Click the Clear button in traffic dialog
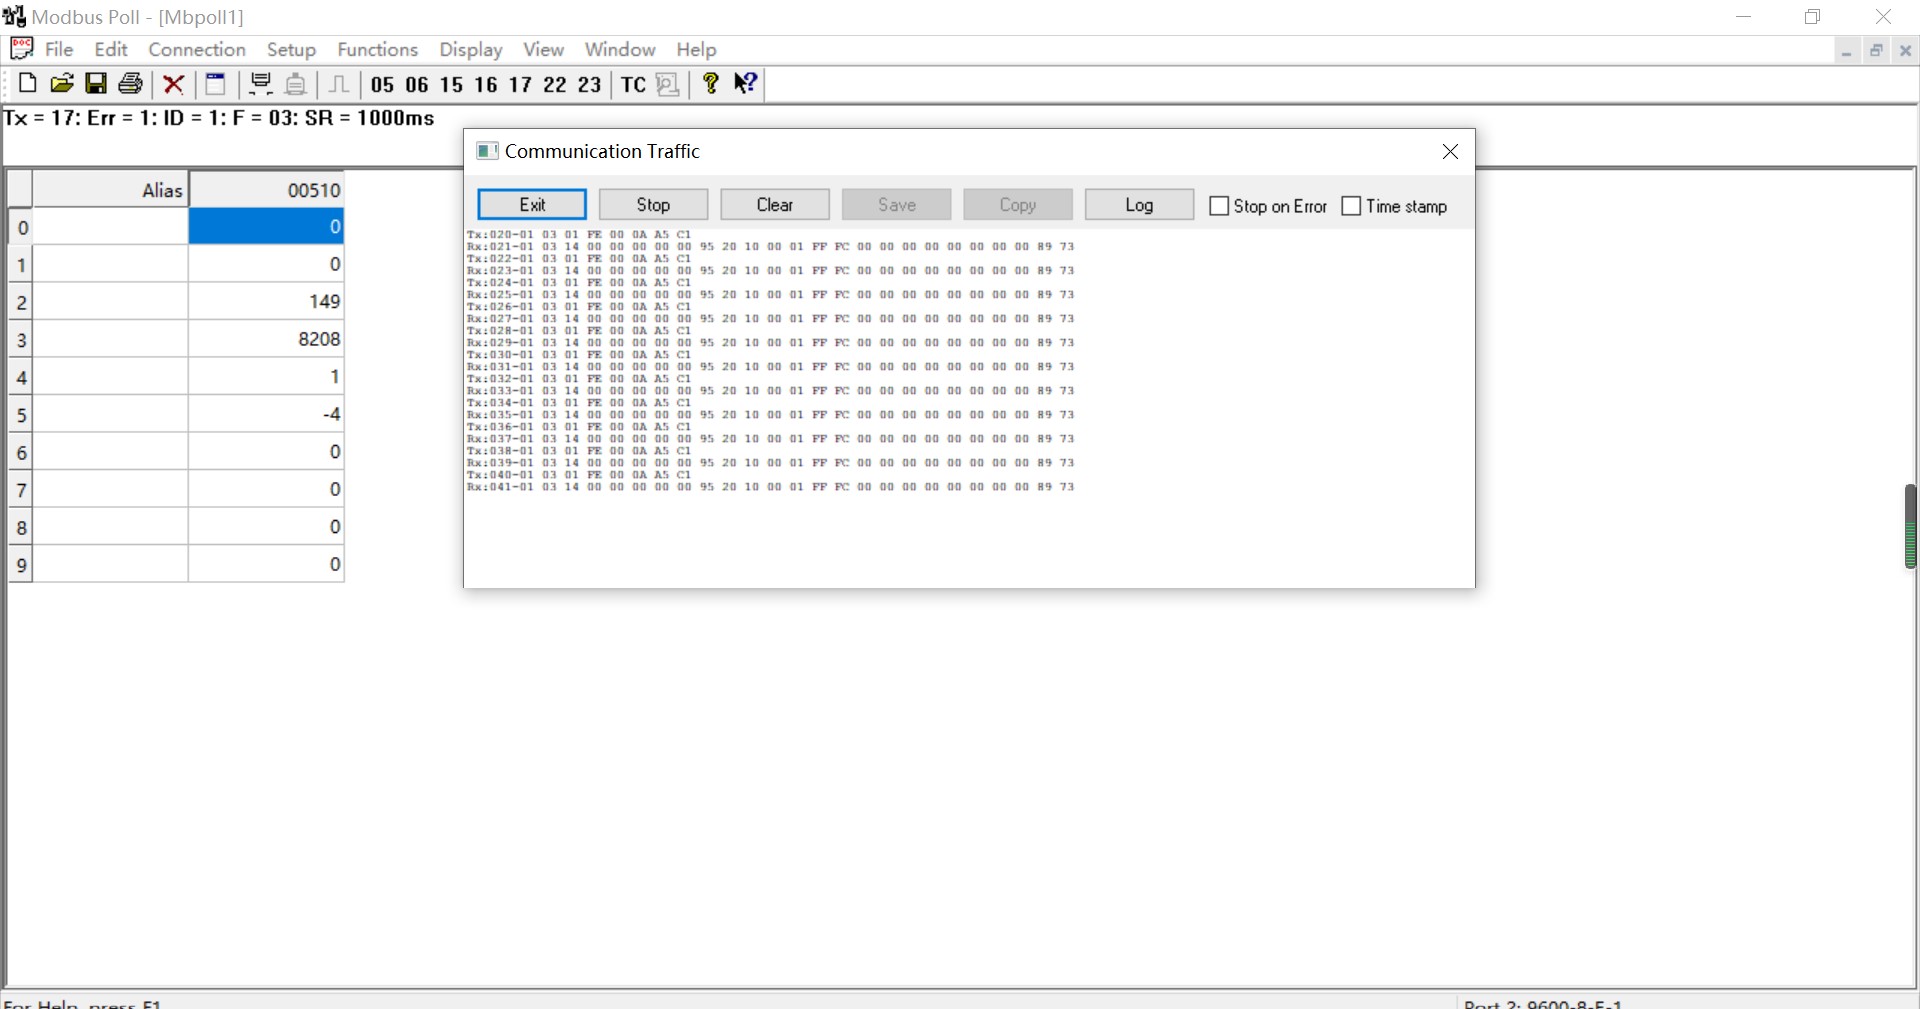Image resolution: width=1920 pixels, height=1009 pixels. pos(775,204)
